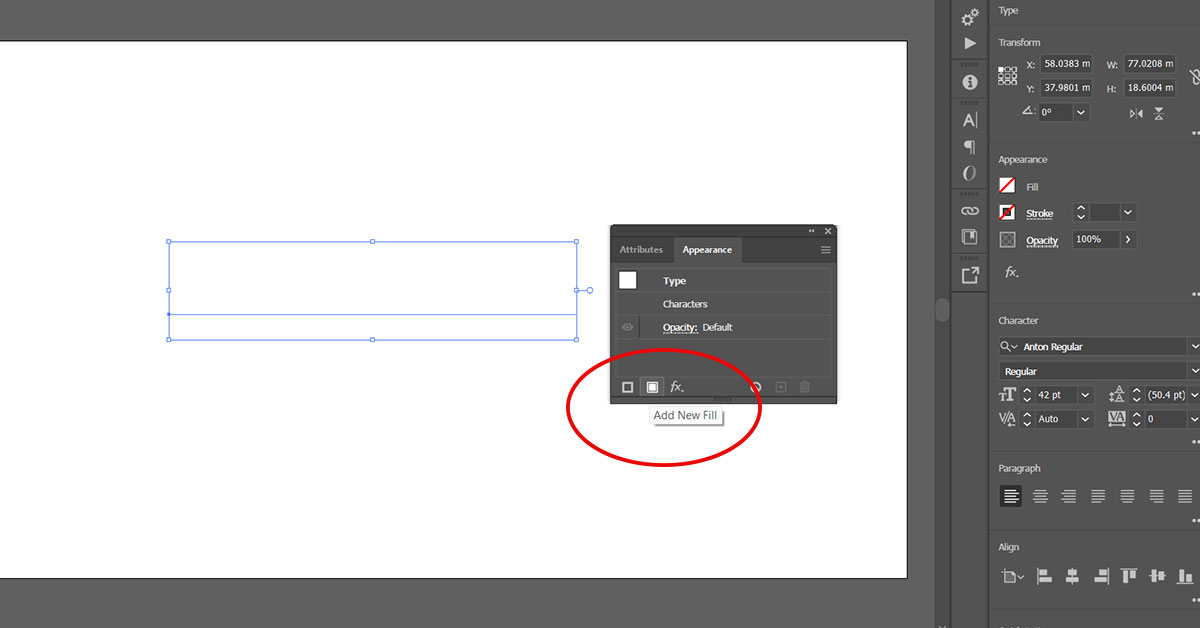Image resolution: width=1200 pixels, height=628 pixels.
Task: Open the Character panel from the dock
Action: pos(969,120)
